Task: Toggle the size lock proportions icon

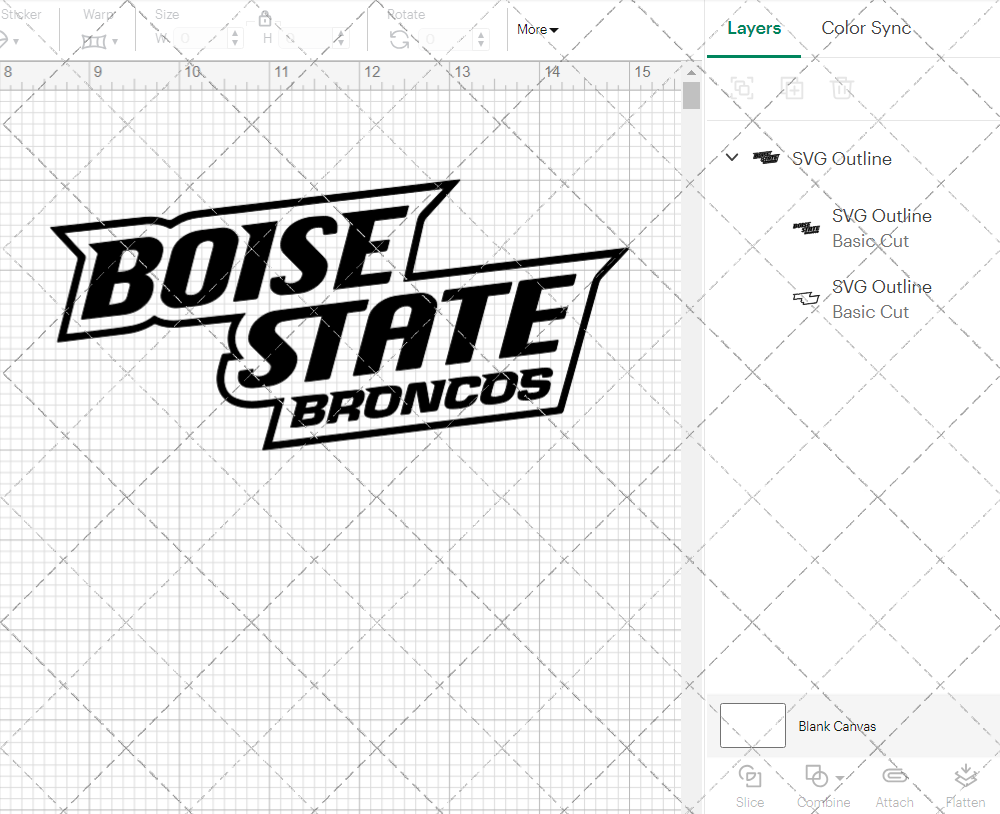Action: pos(265,18)
